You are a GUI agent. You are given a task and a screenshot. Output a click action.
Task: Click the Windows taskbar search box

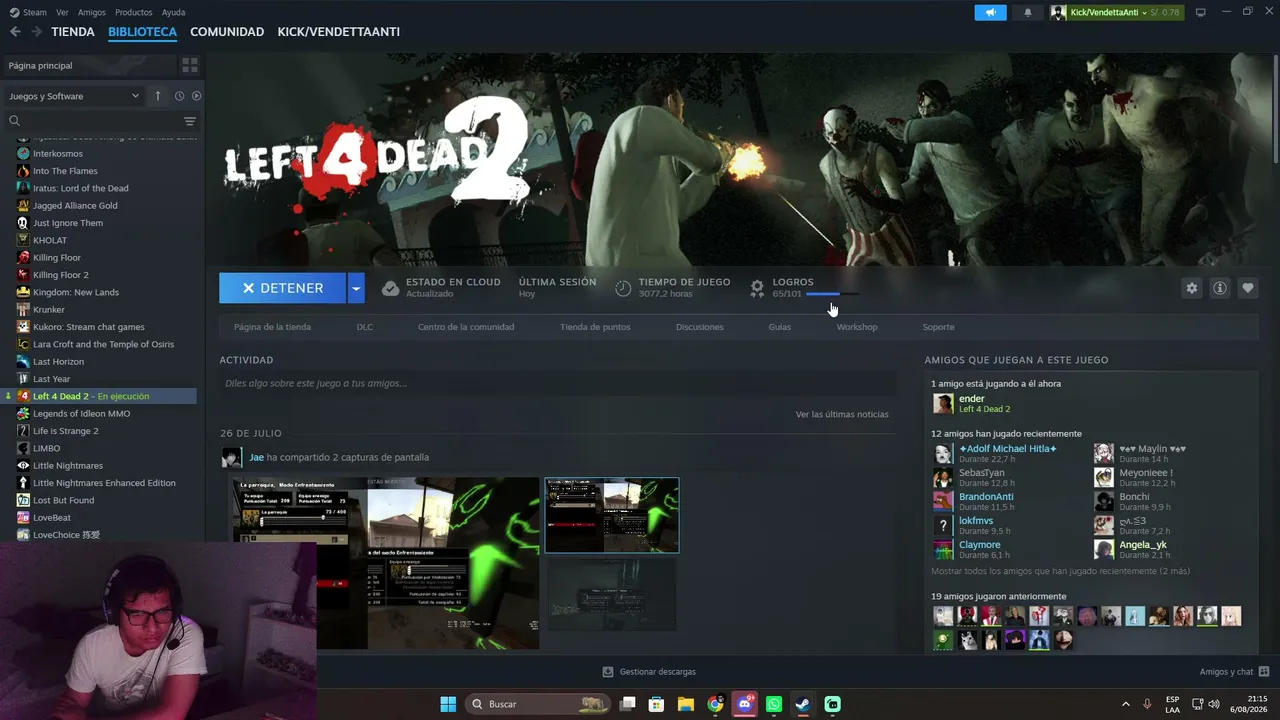coord(538,704)
